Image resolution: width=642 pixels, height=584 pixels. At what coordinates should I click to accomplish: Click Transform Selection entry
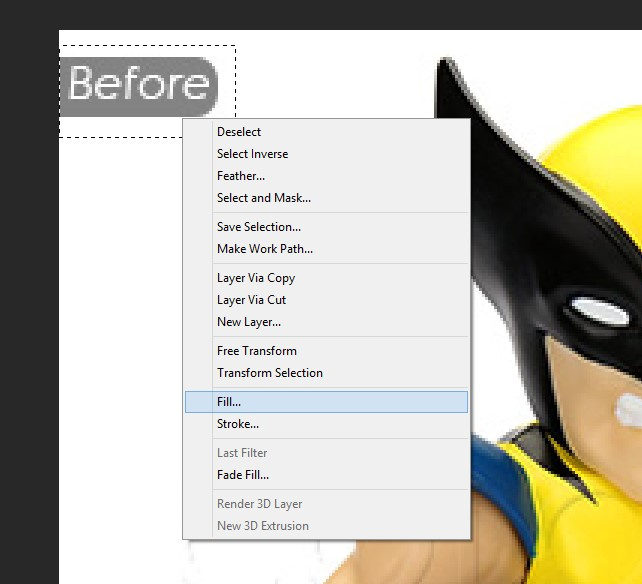click(x=270, y=373)
